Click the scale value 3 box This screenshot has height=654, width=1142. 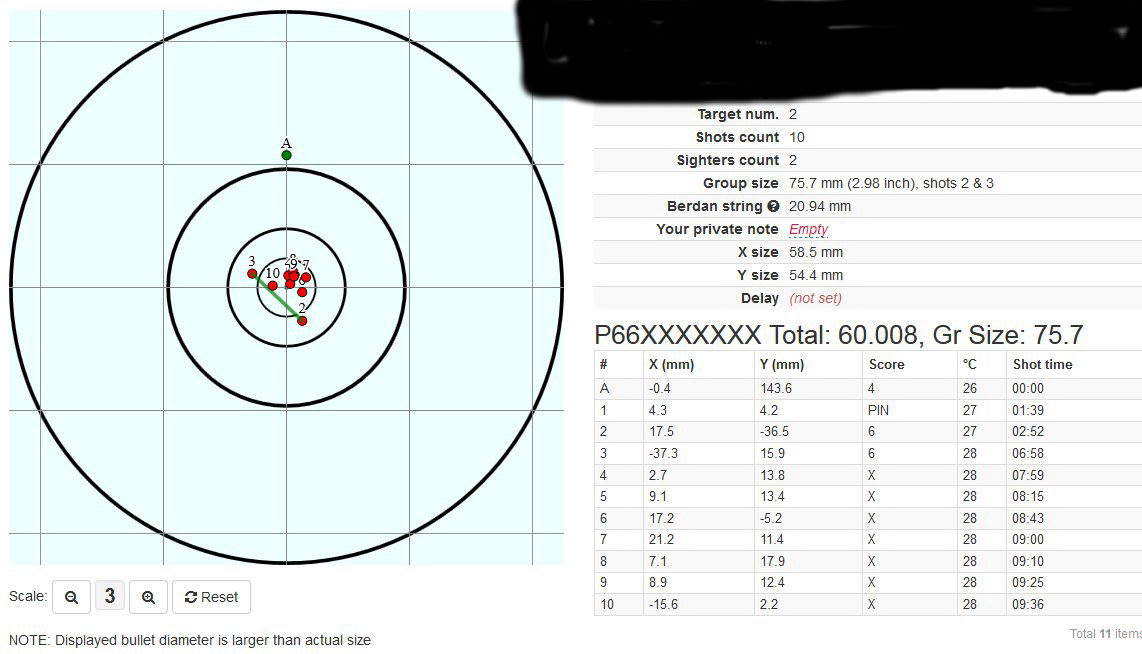110,596
